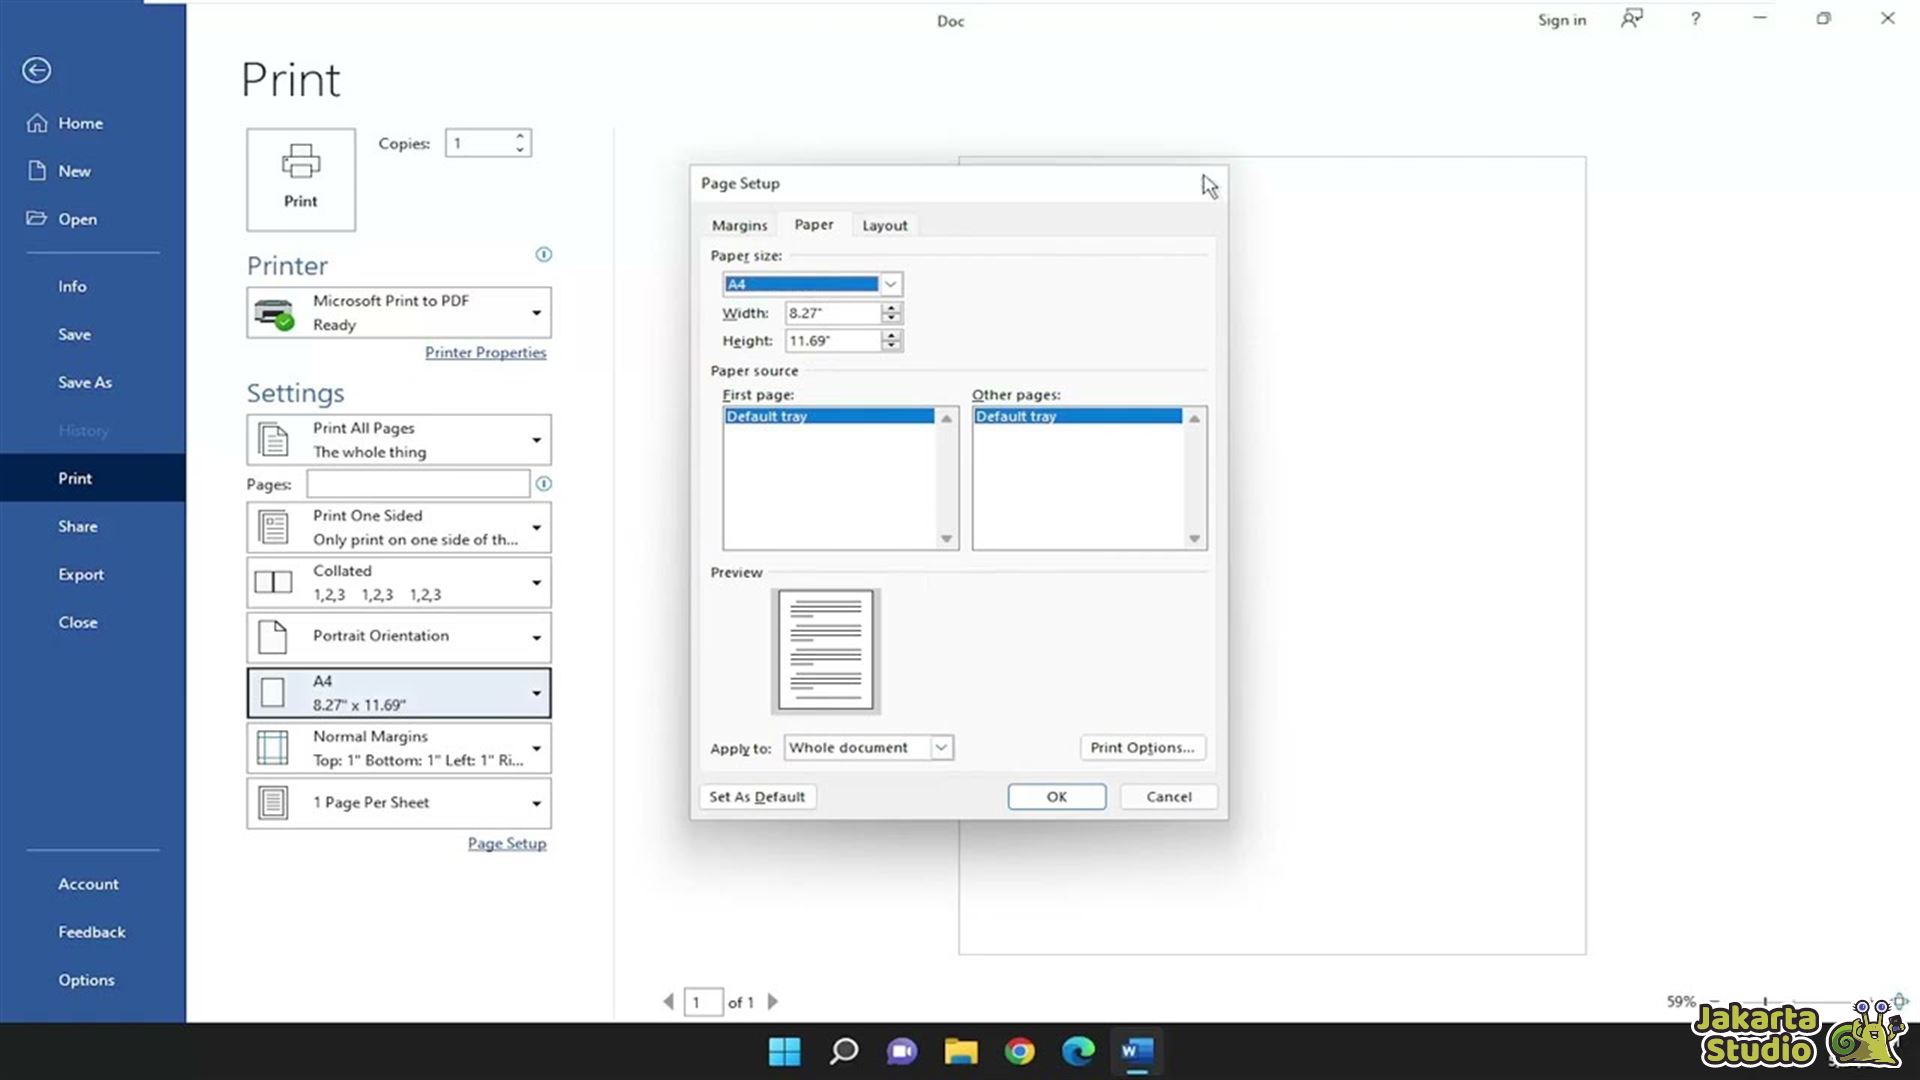Go to previous preview page arrow

668,1001
